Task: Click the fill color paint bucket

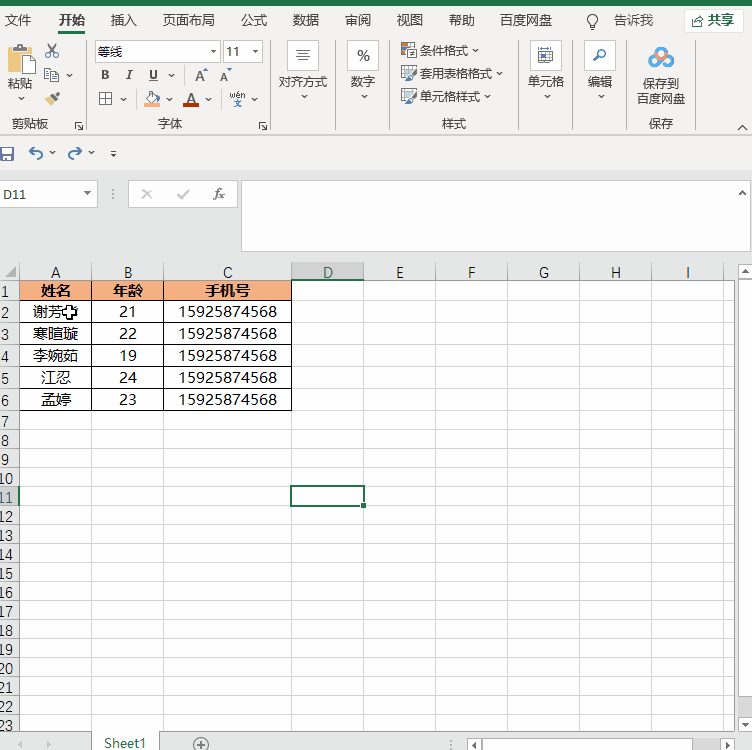Action: 152,99
